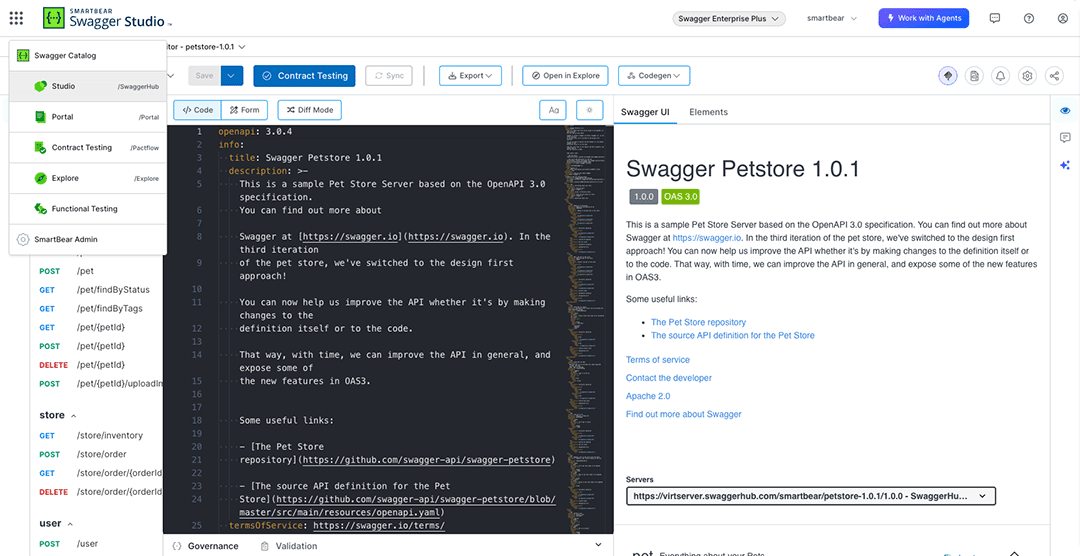
Task: Open the Export dropdown
Action: point(470,76)
